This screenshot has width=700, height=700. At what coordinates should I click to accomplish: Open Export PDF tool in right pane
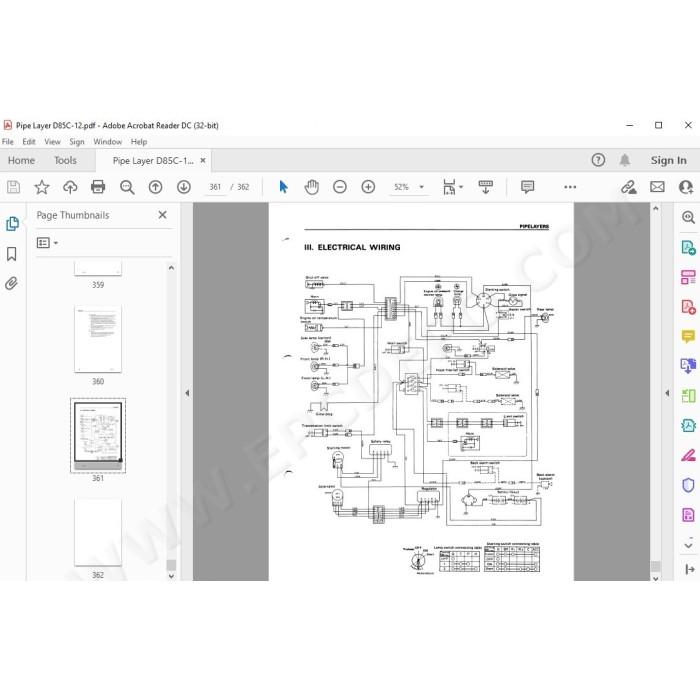688,247
